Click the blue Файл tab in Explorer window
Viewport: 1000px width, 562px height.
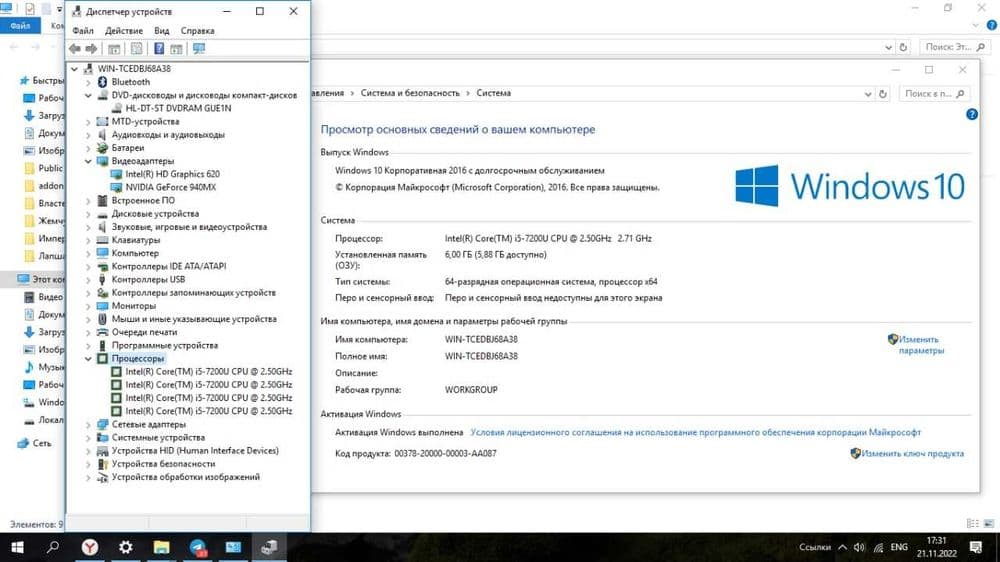20,26
